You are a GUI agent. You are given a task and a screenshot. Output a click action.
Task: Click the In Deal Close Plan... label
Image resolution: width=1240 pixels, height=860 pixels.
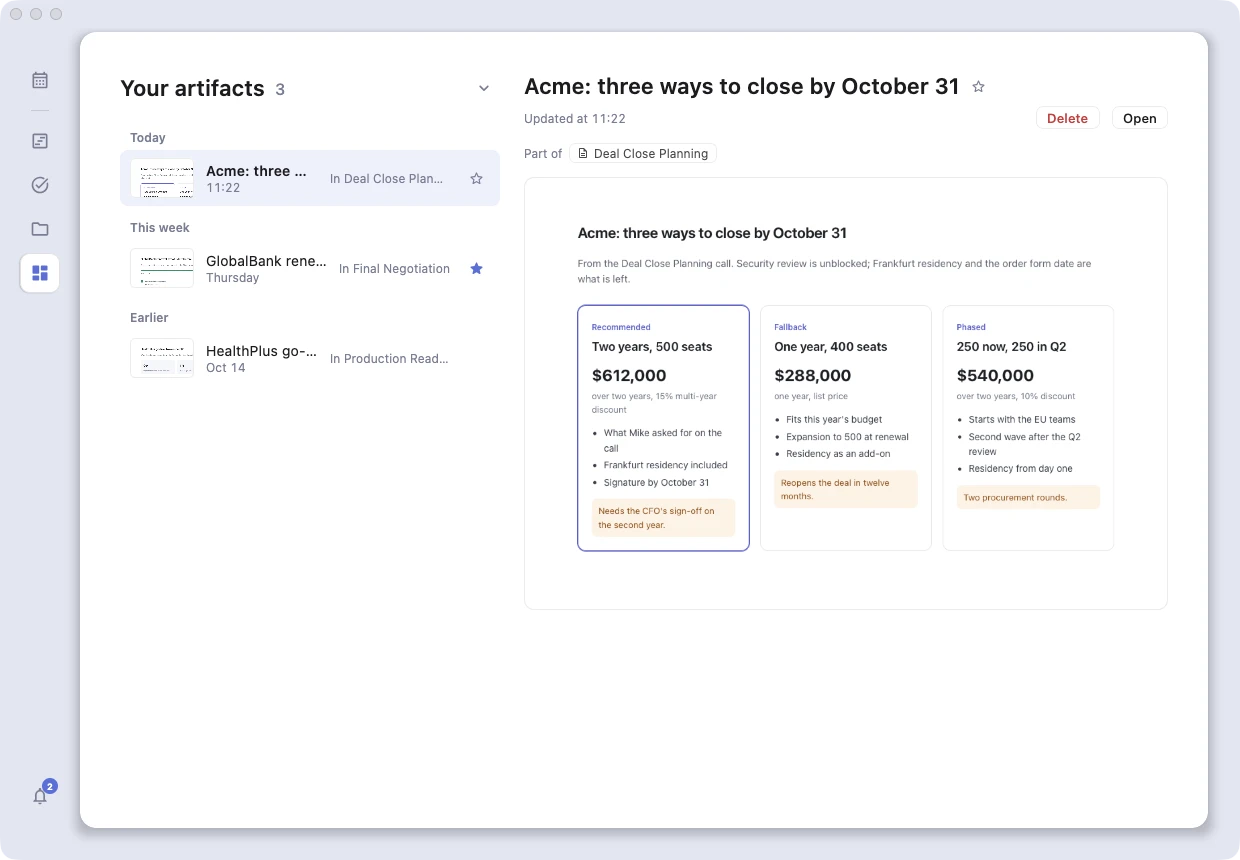click(x=386, y=179)
